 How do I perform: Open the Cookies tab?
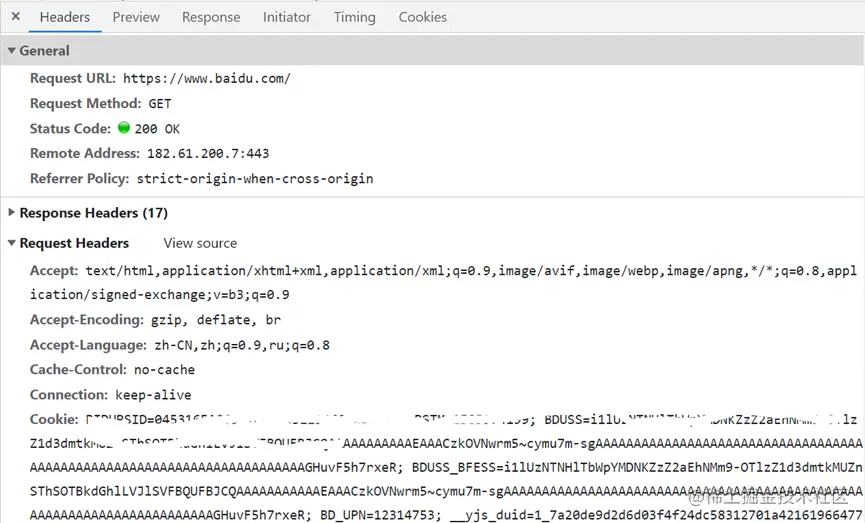click(x=423, y=17)
